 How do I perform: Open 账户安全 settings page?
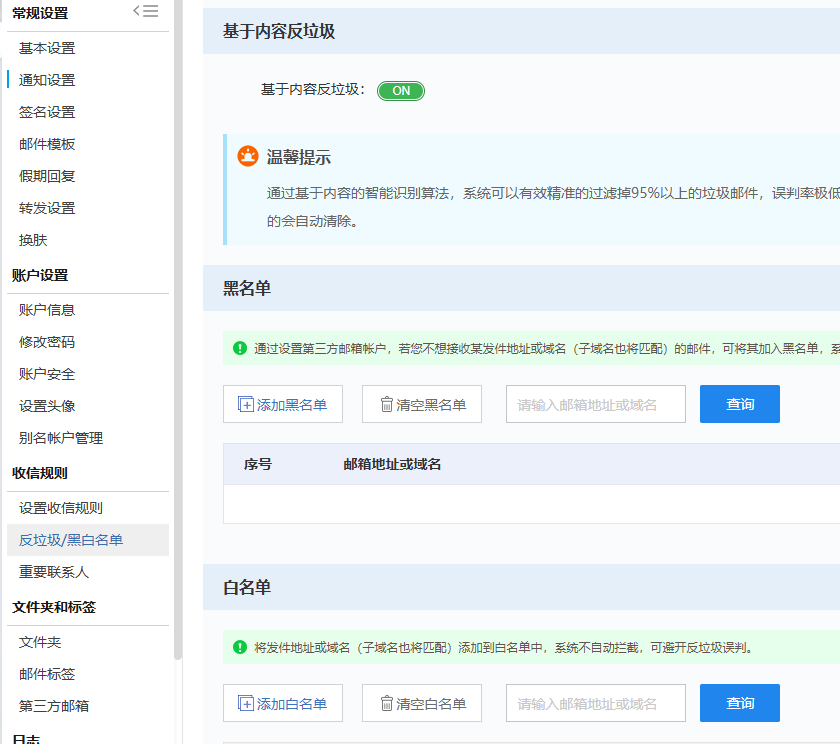(x=47, y=374)
